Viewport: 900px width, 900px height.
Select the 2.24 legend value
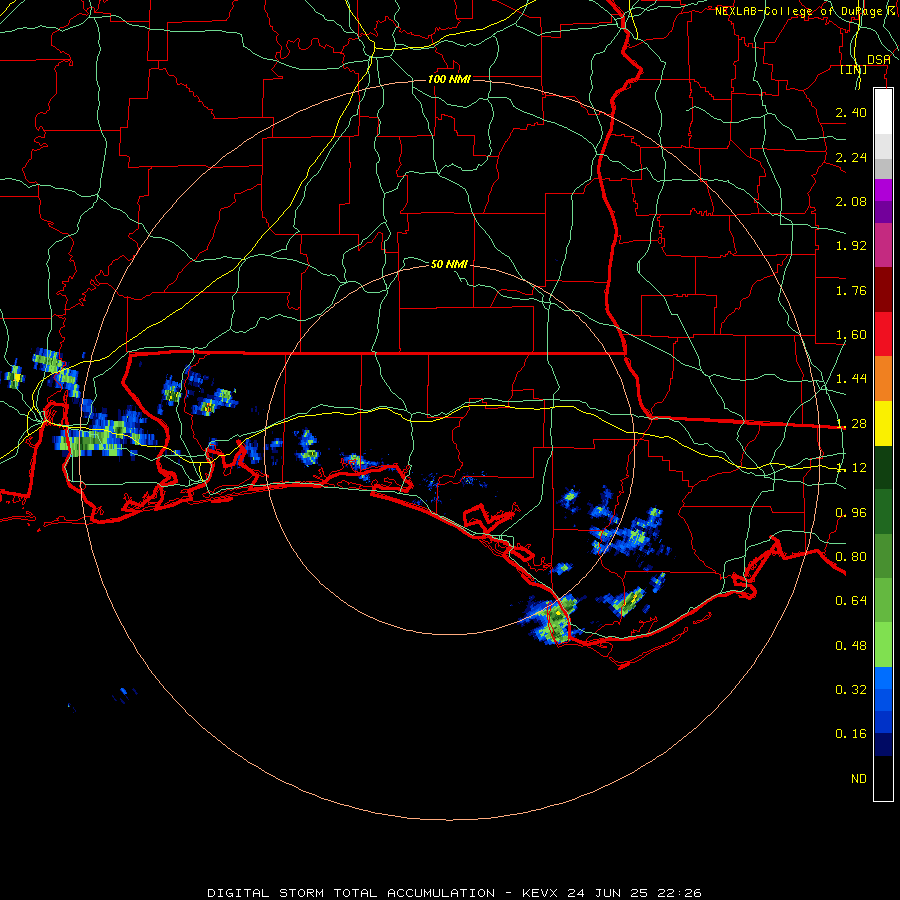(851, 157)
